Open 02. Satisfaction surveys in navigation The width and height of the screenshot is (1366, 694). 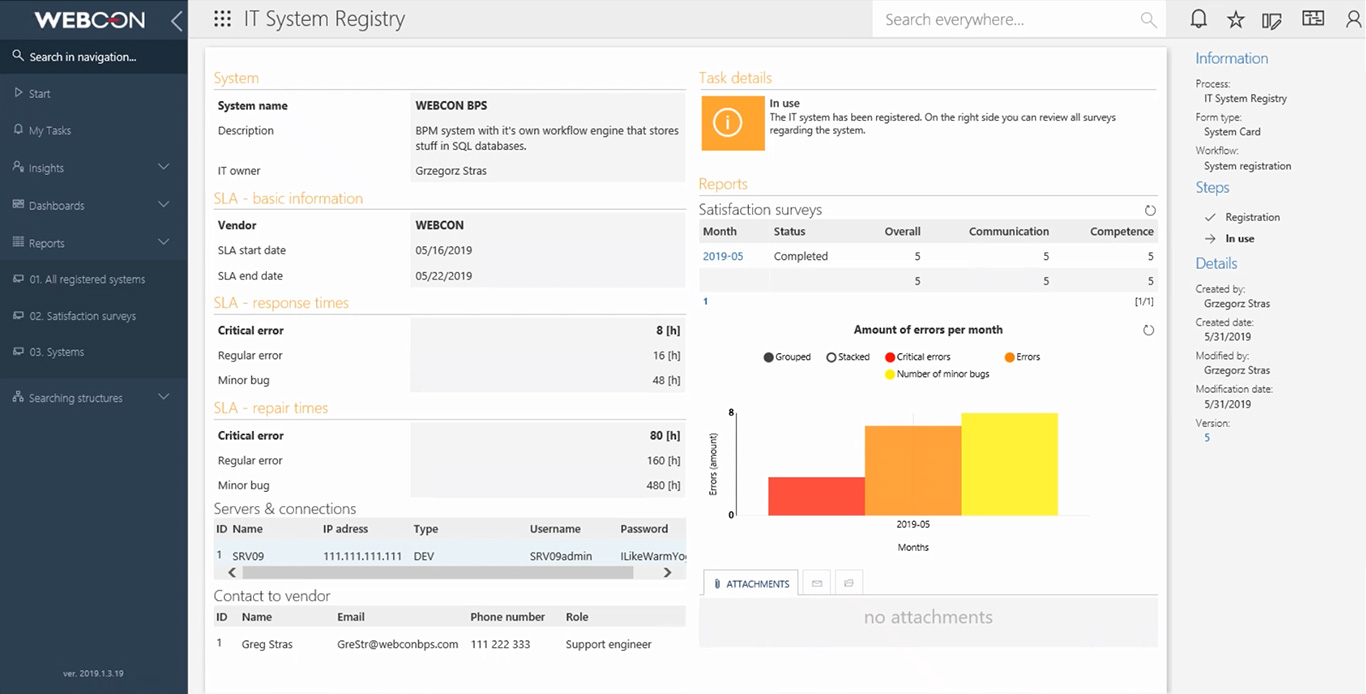(x=82, y=316)
